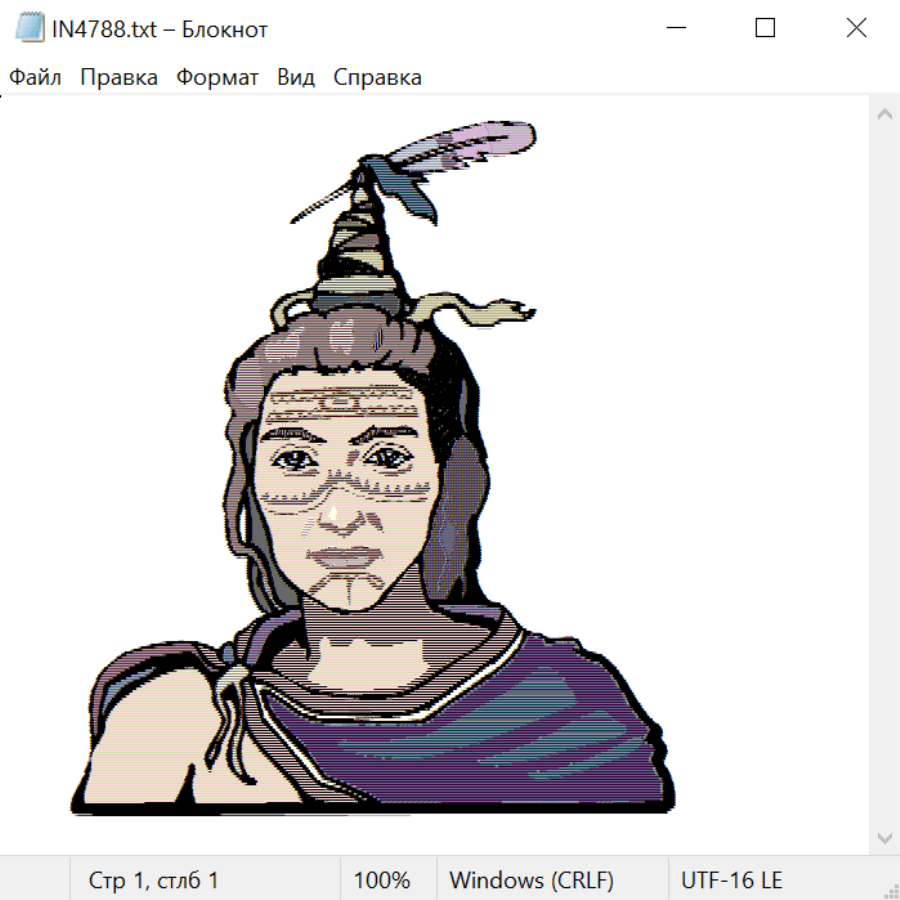This screenshot has height=900, width=900.
Task: Click the resize grip in the window corner
Action: coord(891,891)
